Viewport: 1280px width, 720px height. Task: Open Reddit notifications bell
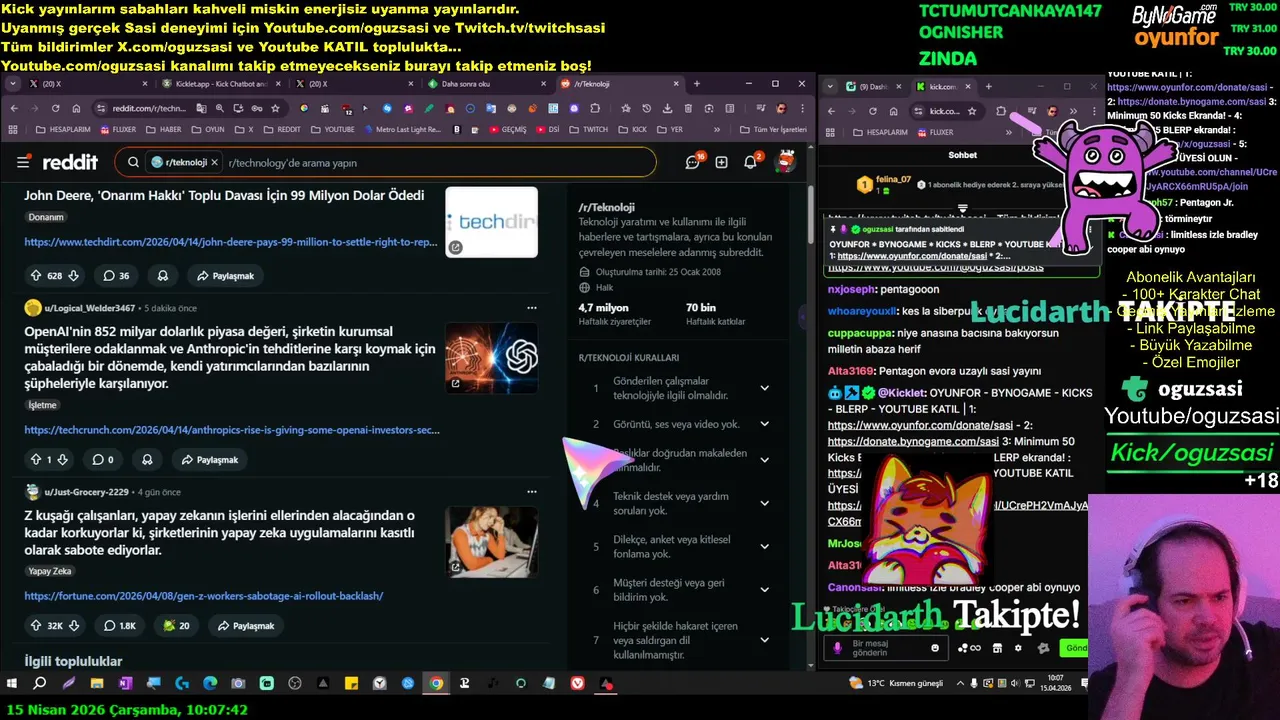click(x=751, y=162)
